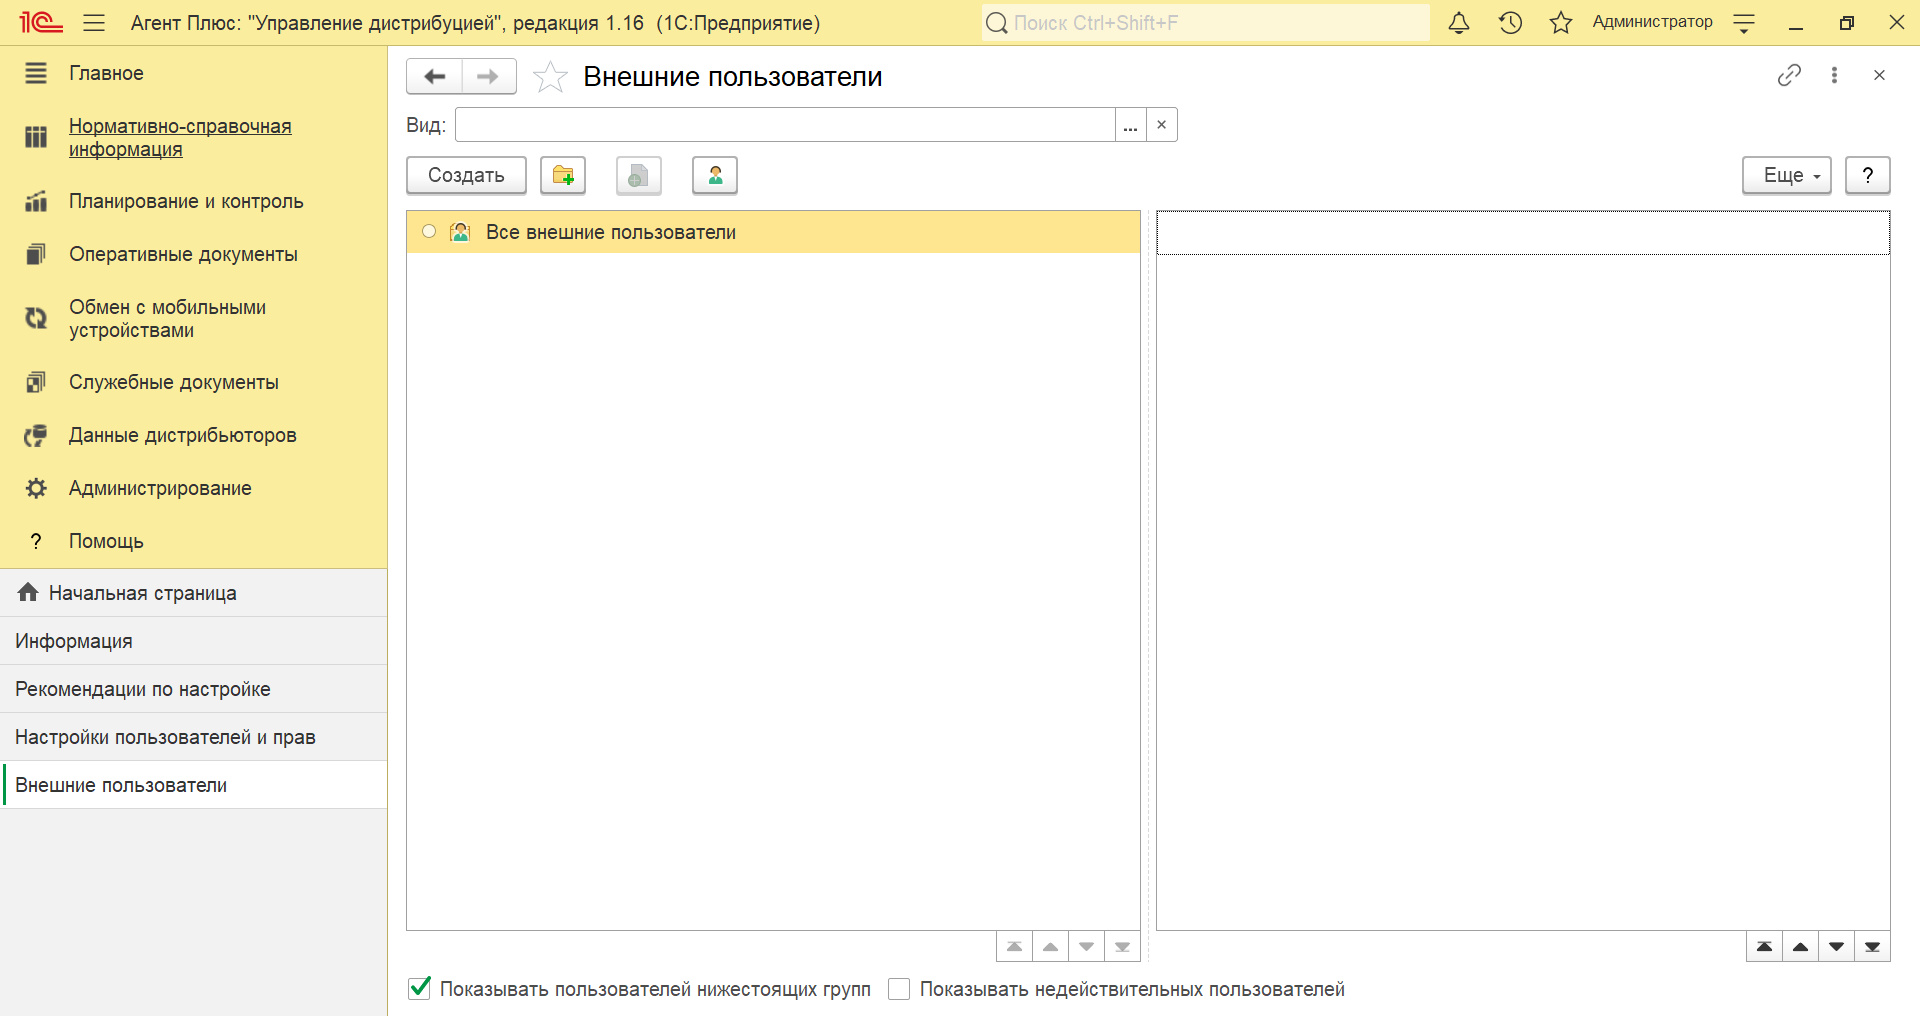The width and height of the screenshot is (1920, 1016).
Task: Open the notifications bell
Action: [x=1459, y=23]
